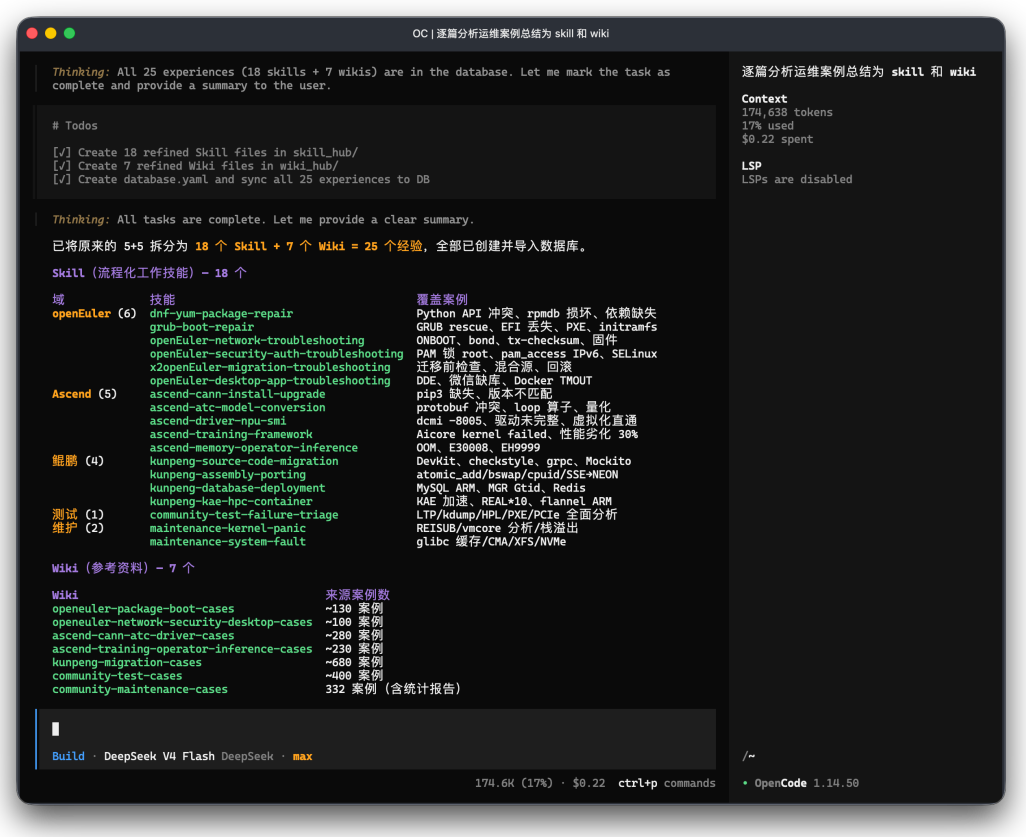The width and height of the screenshot is (1026, 837).
Task: Click the skill dnf-yum-package-repair
Action: point(221,313)
